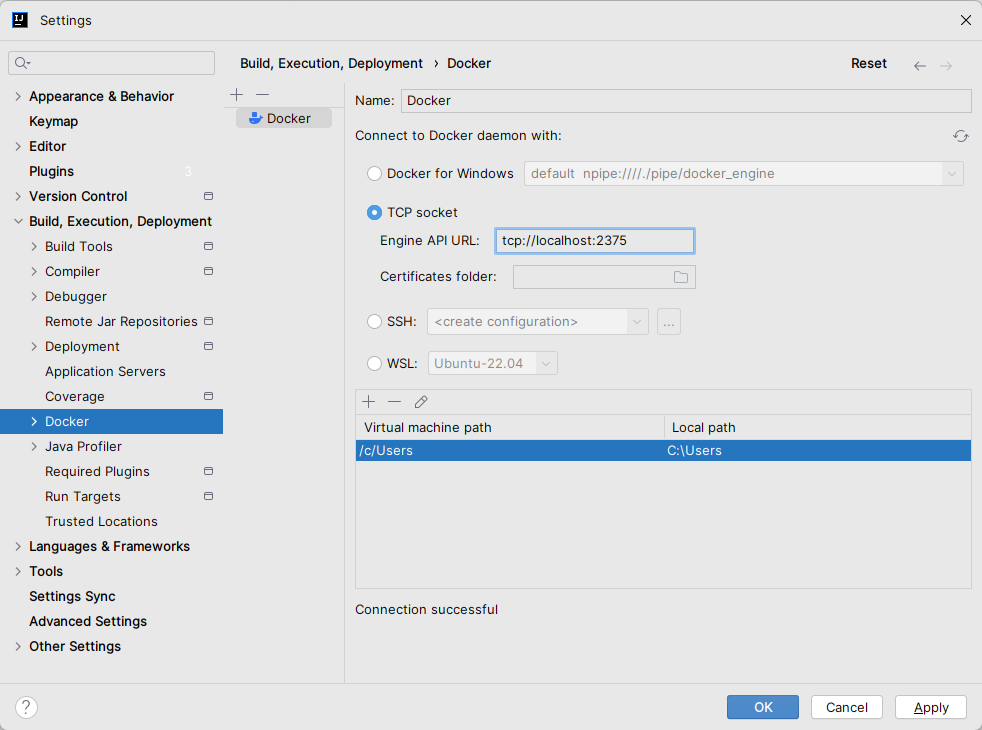Open Plugins settings
The width and height of the screenshot is (982, 730).
tap(51, 172)
